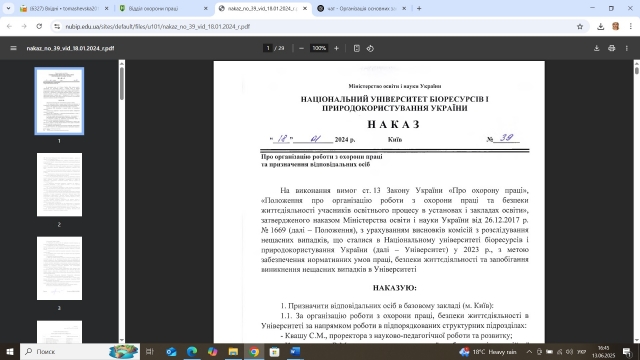Go forward in browser history
The height and width of the screenshot is (360, 640).
pos(24,27)
